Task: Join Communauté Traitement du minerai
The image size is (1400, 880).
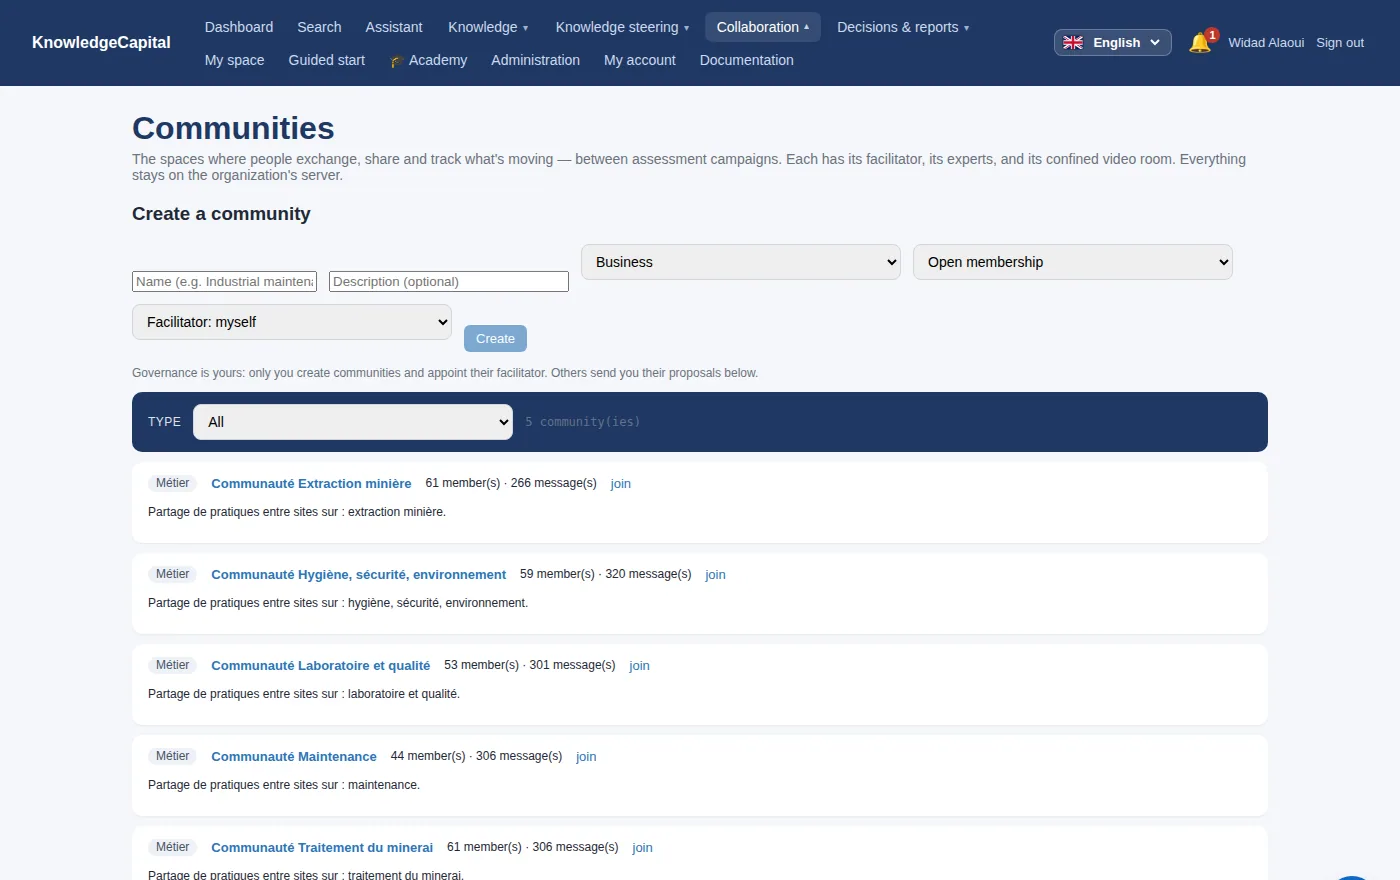Action: tap(643, 848)
